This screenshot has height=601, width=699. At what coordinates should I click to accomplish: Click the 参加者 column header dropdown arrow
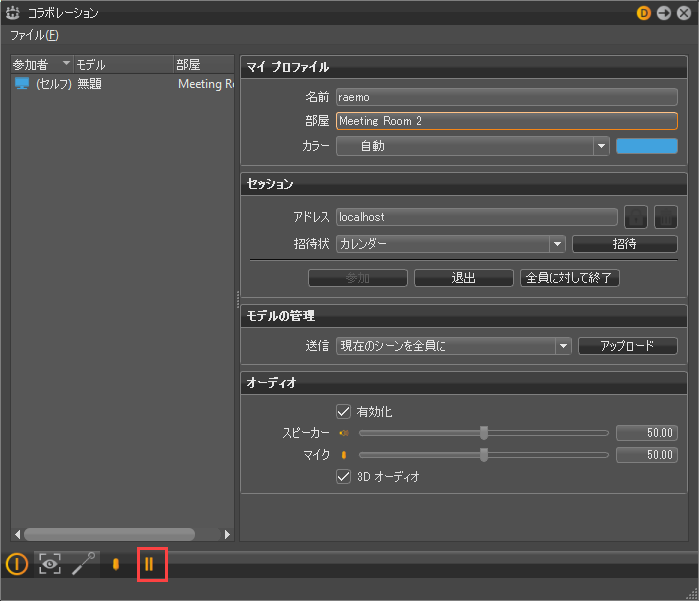(66, 63)
